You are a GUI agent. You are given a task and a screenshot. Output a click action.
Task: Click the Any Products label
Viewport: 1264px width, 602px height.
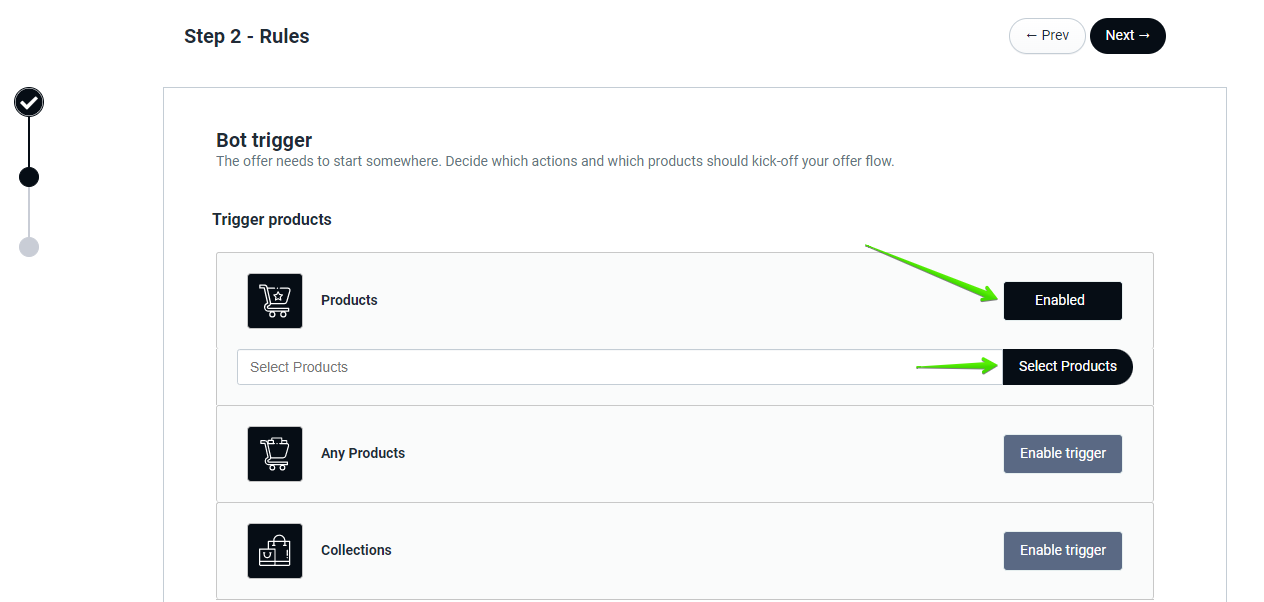363,454
